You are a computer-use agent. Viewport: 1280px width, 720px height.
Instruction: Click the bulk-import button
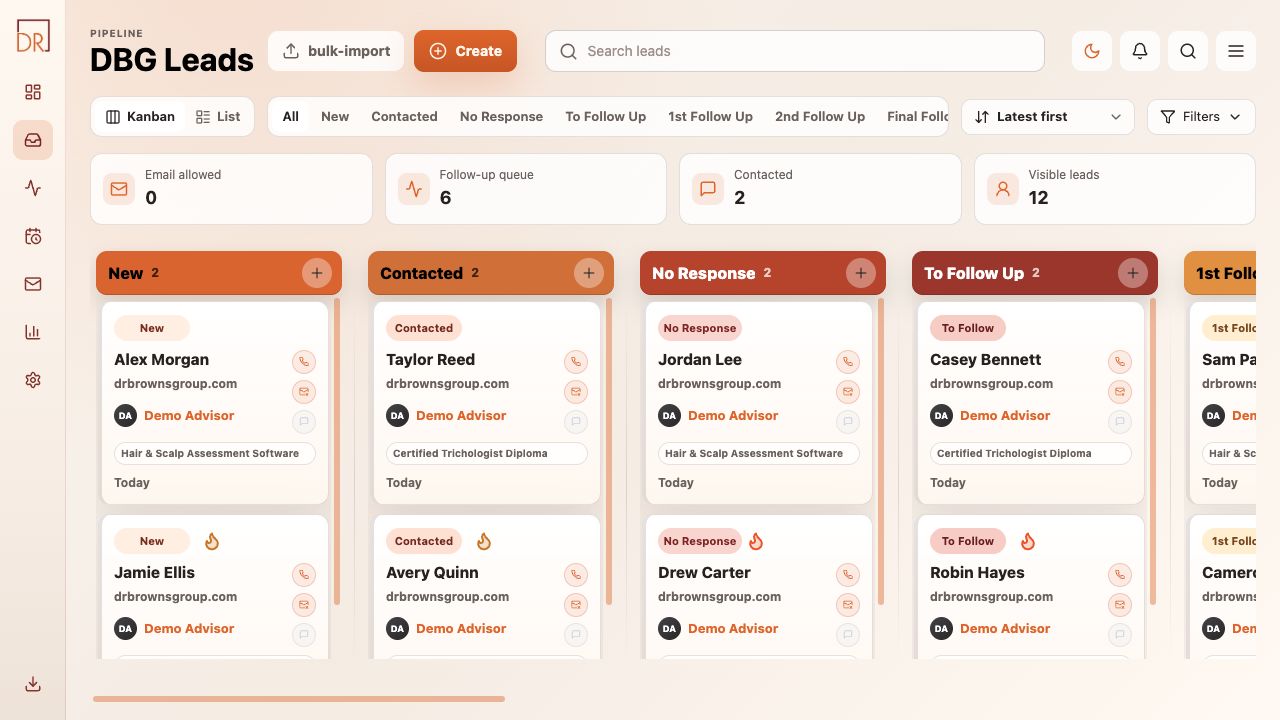click(x=336, y=51)
